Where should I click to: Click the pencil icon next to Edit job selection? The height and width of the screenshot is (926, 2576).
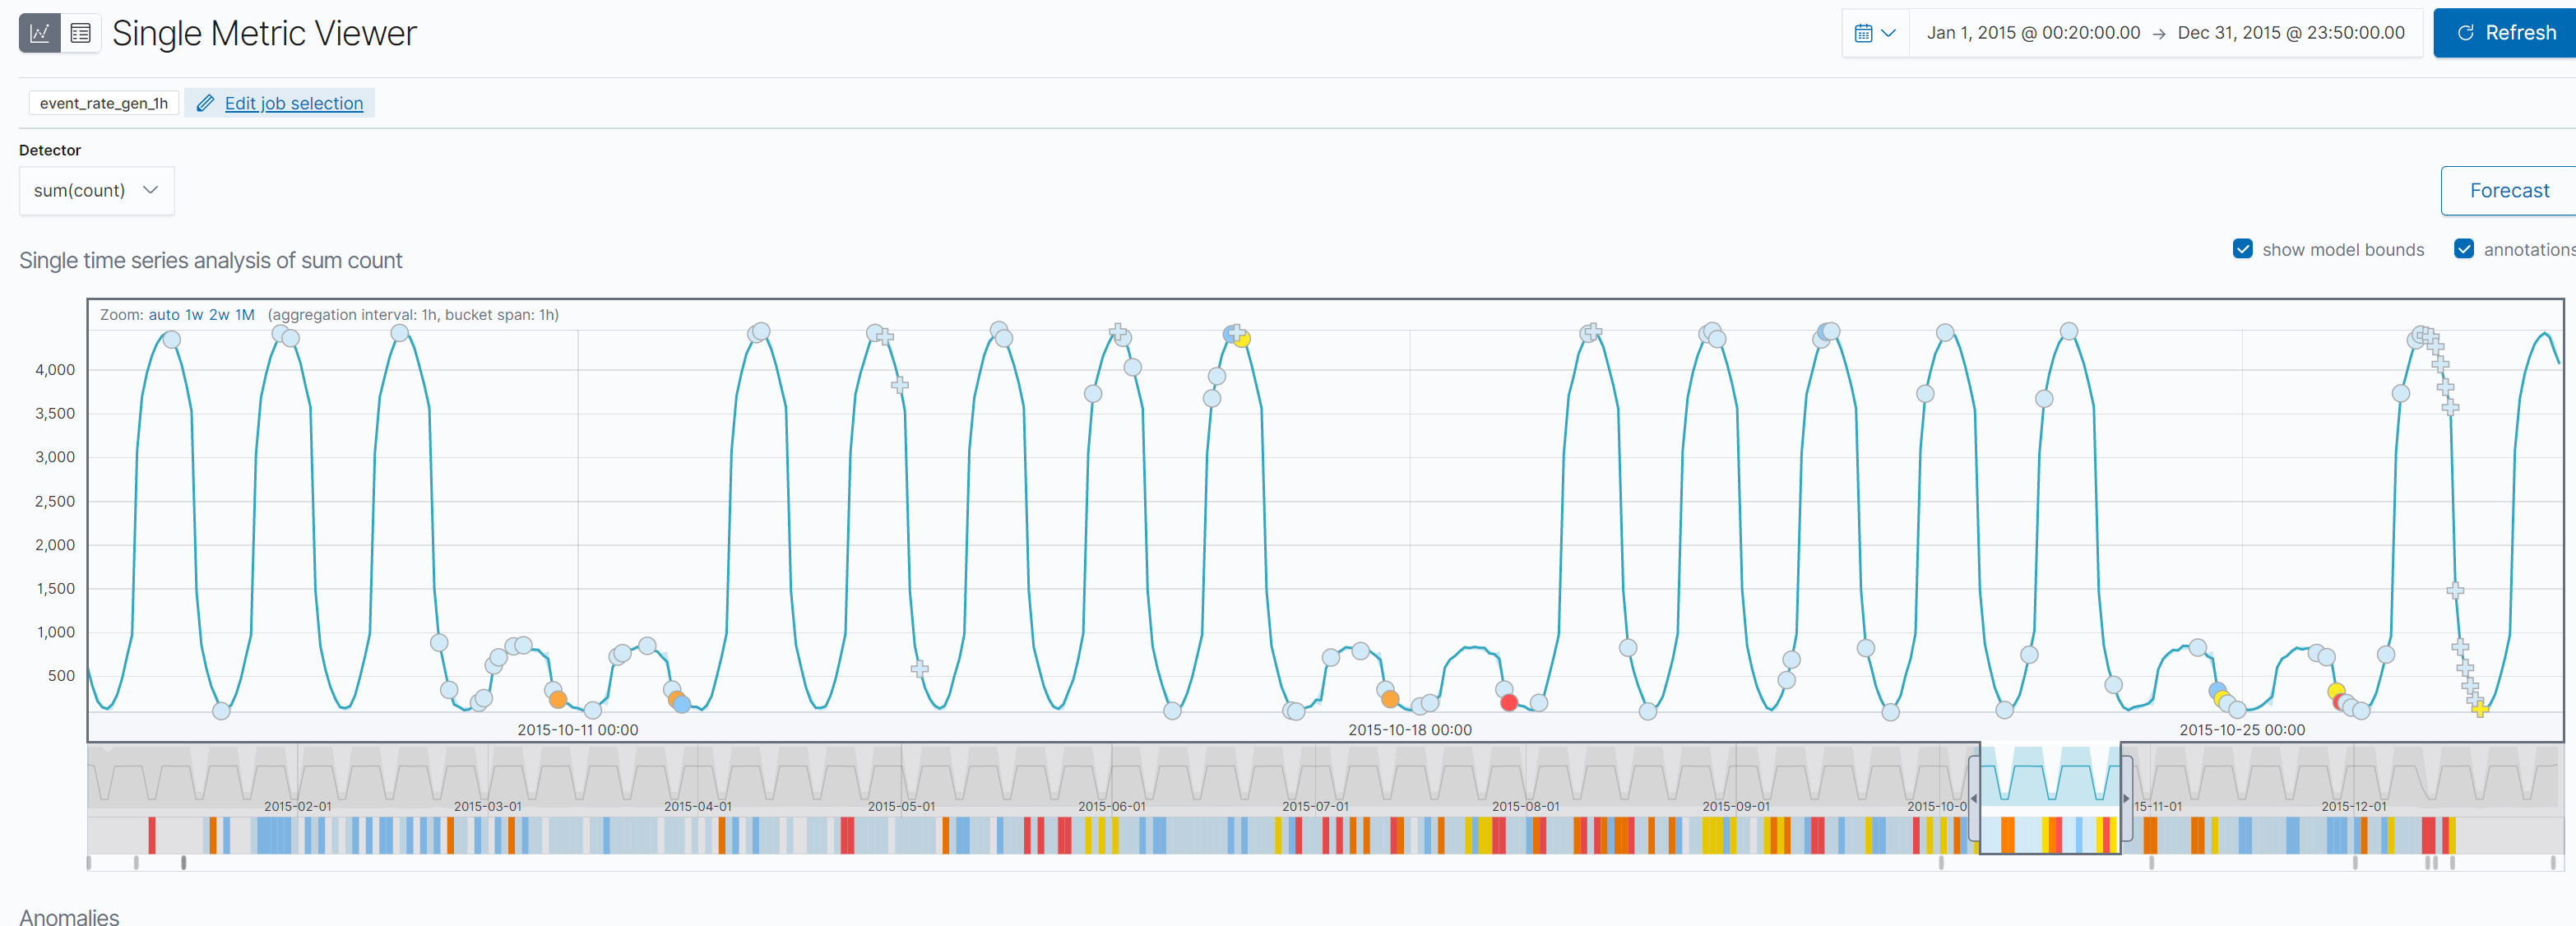pyautogui.click(x=205, y=103)
